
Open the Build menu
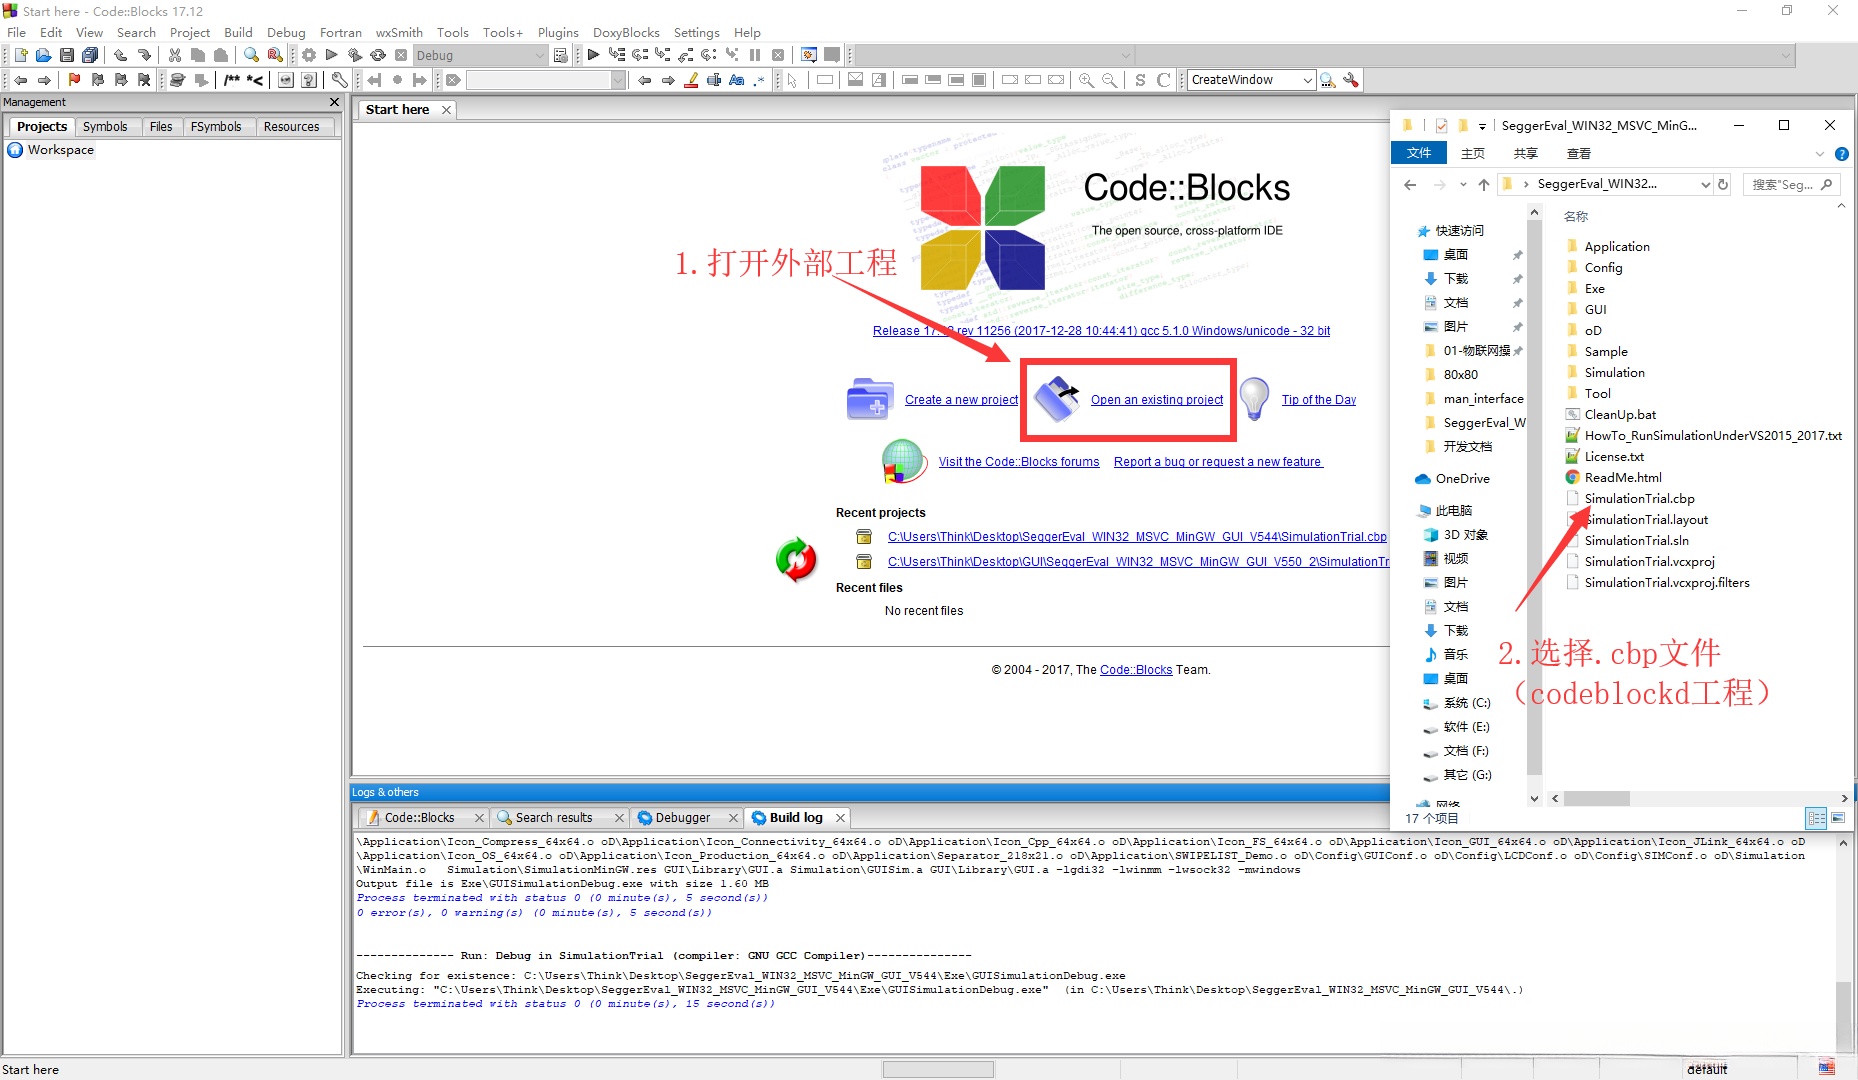pyautogui.click(x=238, y=32)
